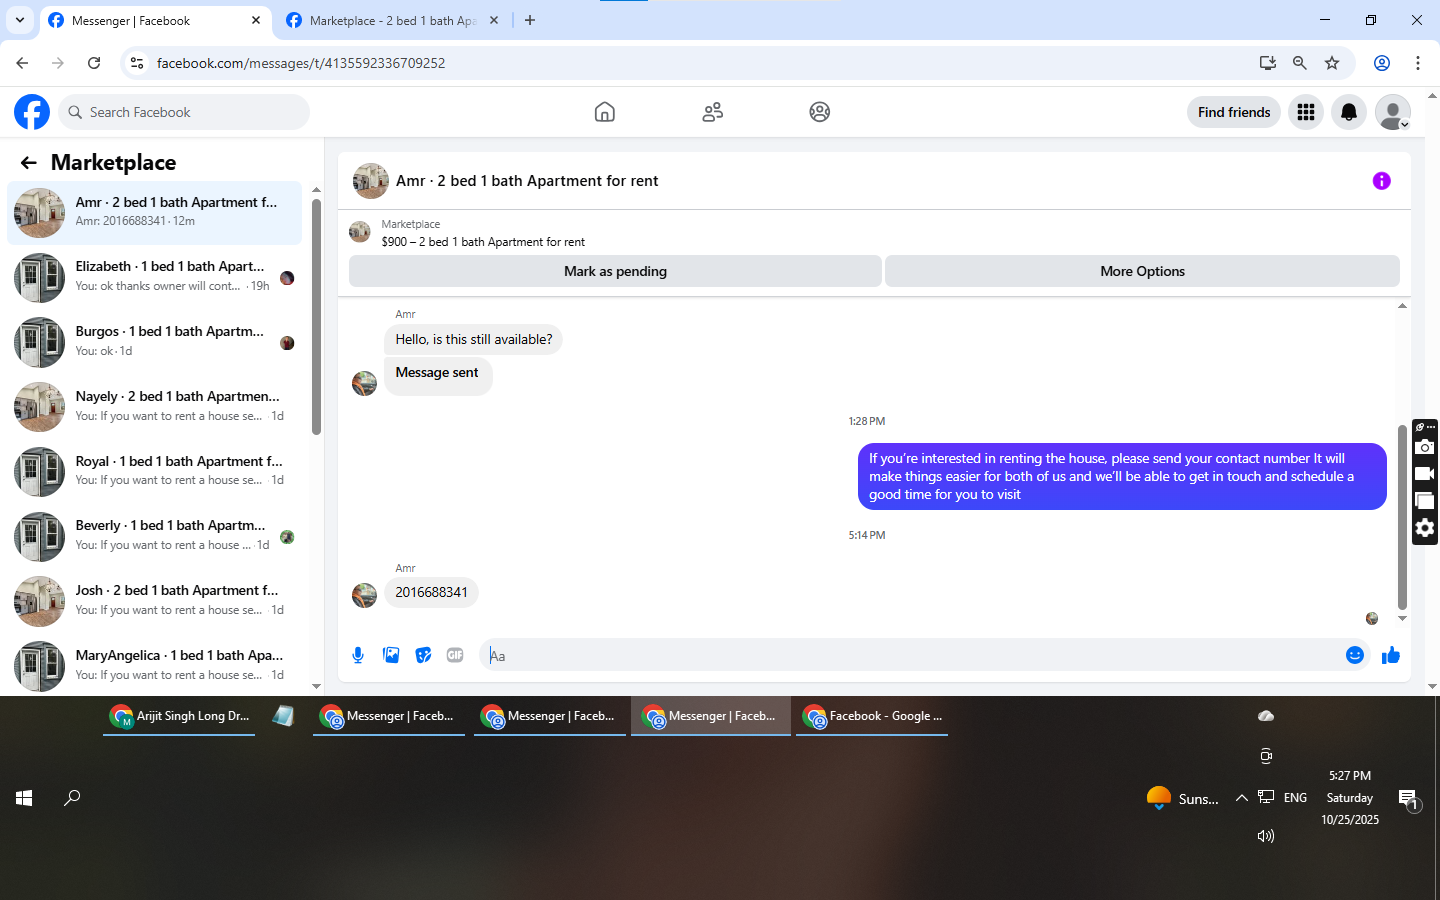Open the Elizabeth 1 bed 1 bath conversation
The width and height of the screenshot is (1440, 900).
click(155, 277)
